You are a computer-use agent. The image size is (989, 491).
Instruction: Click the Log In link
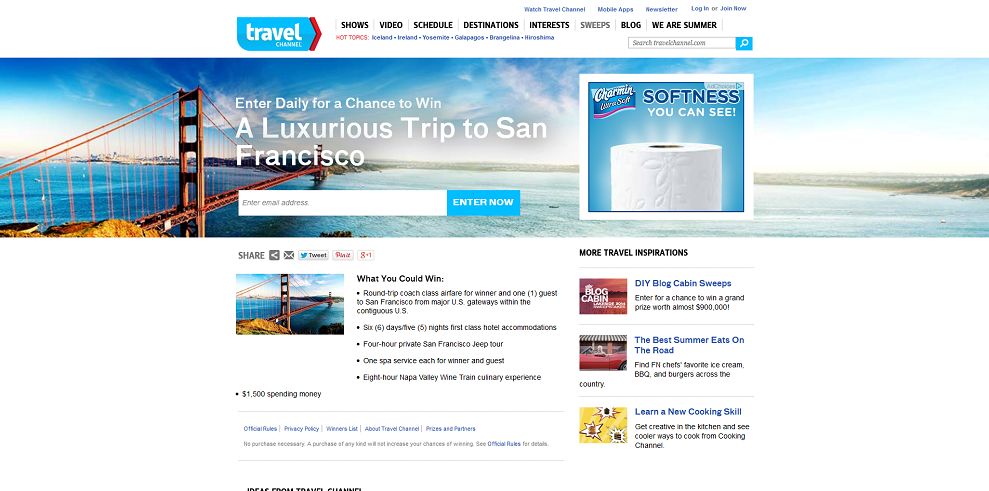[x=700, y=9]
